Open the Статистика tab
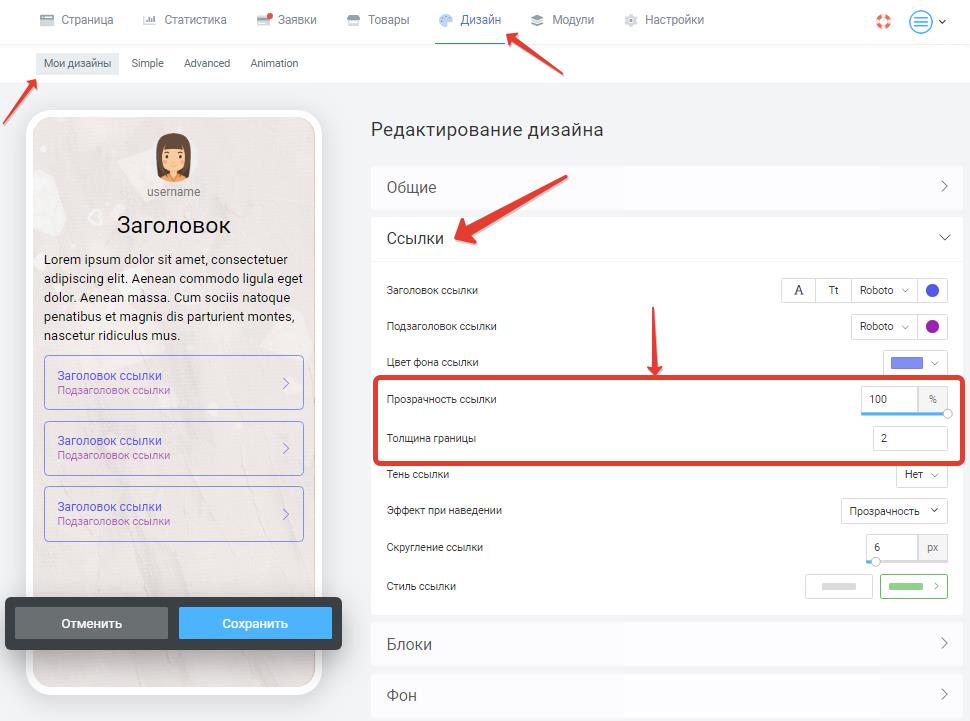The height and width of the screenshot is (721, 970). pyautogui.click(x=184, y=20)
